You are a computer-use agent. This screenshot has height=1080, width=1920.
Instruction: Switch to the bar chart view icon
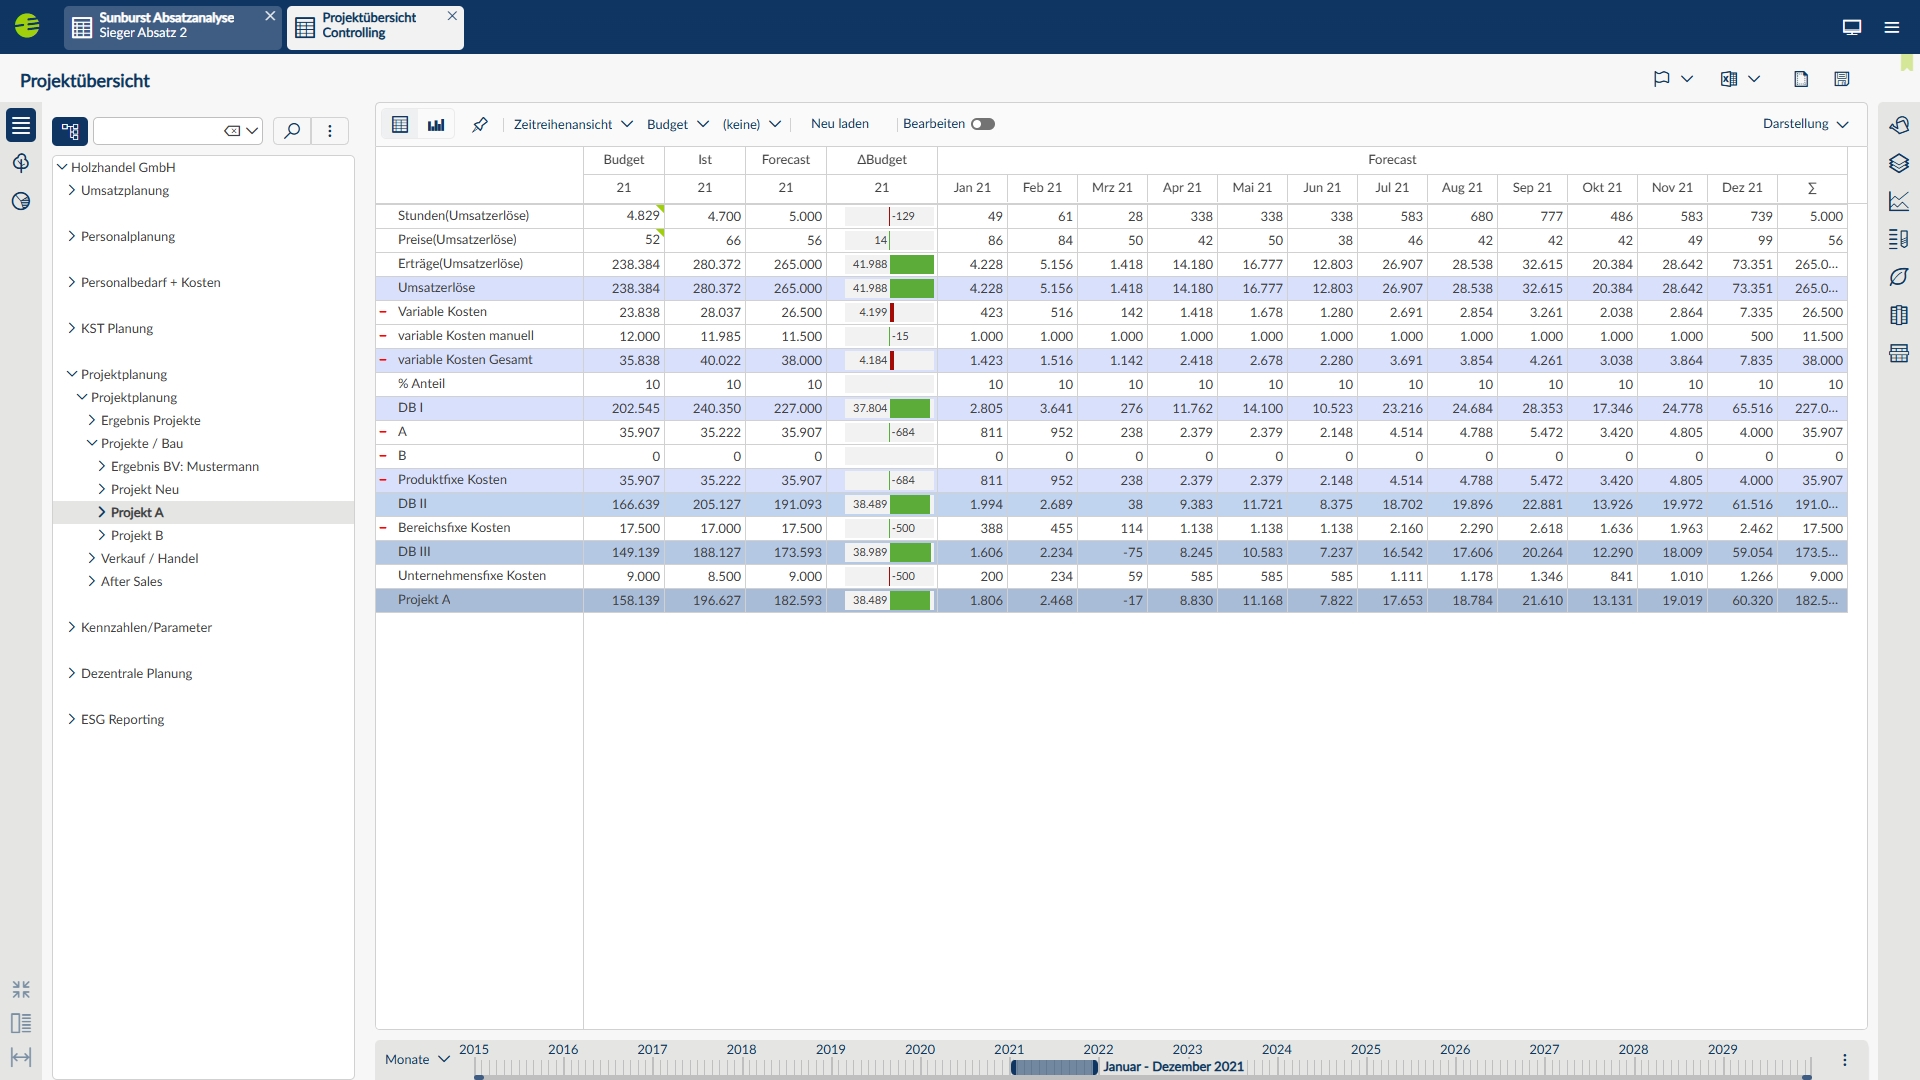point(436,125)
